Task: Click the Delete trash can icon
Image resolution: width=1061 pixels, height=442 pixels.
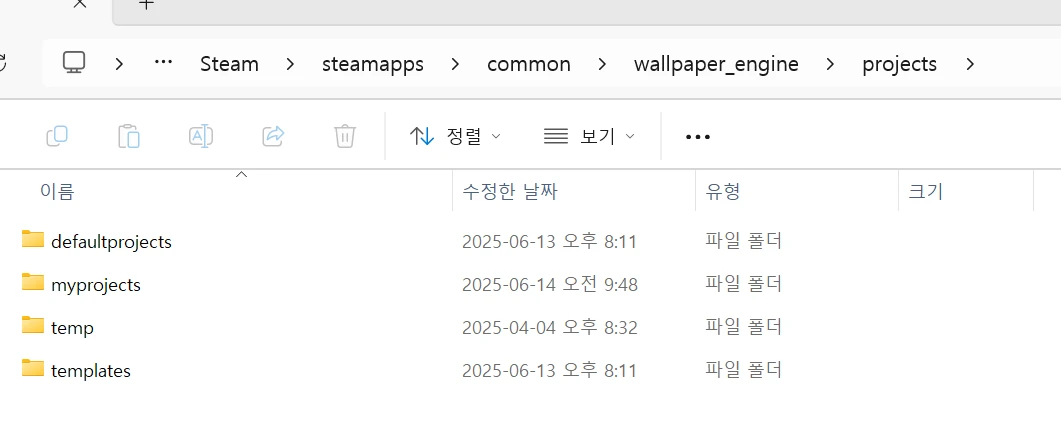Action: click(345, 136)
